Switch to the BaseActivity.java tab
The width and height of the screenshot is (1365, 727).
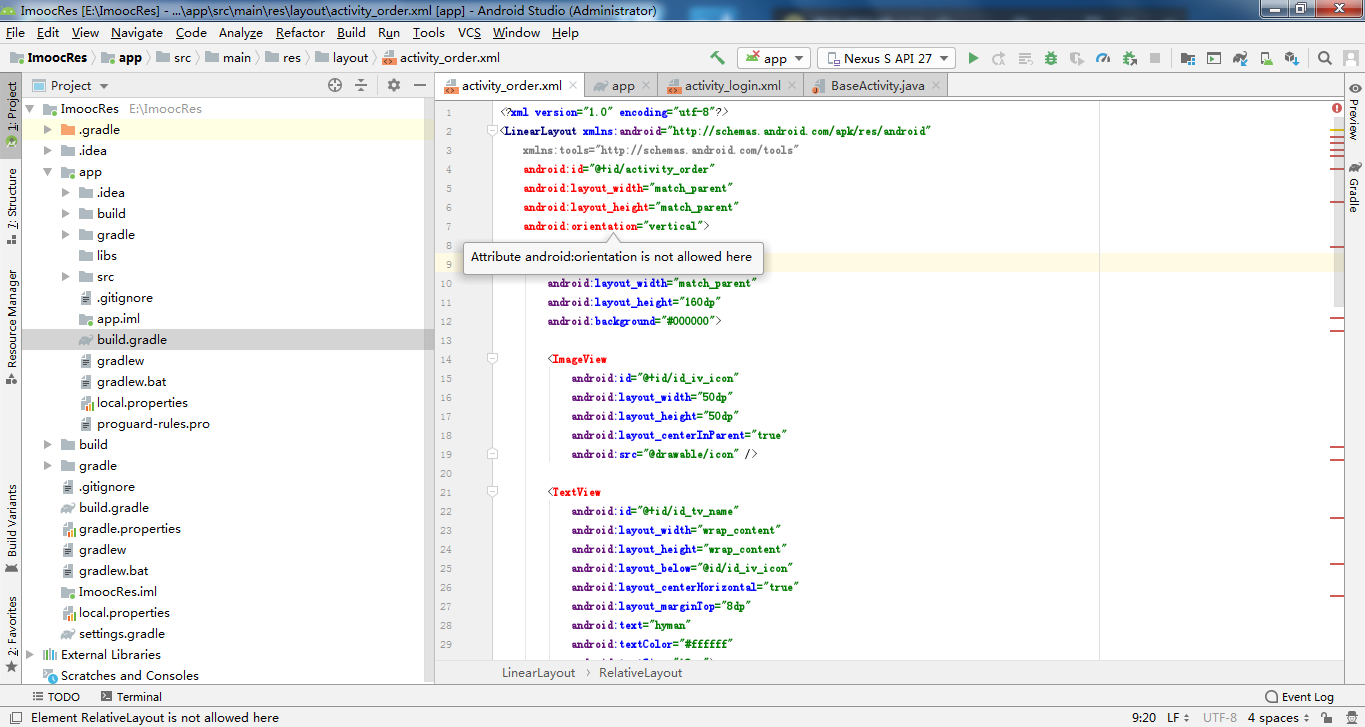pos(878,86)
